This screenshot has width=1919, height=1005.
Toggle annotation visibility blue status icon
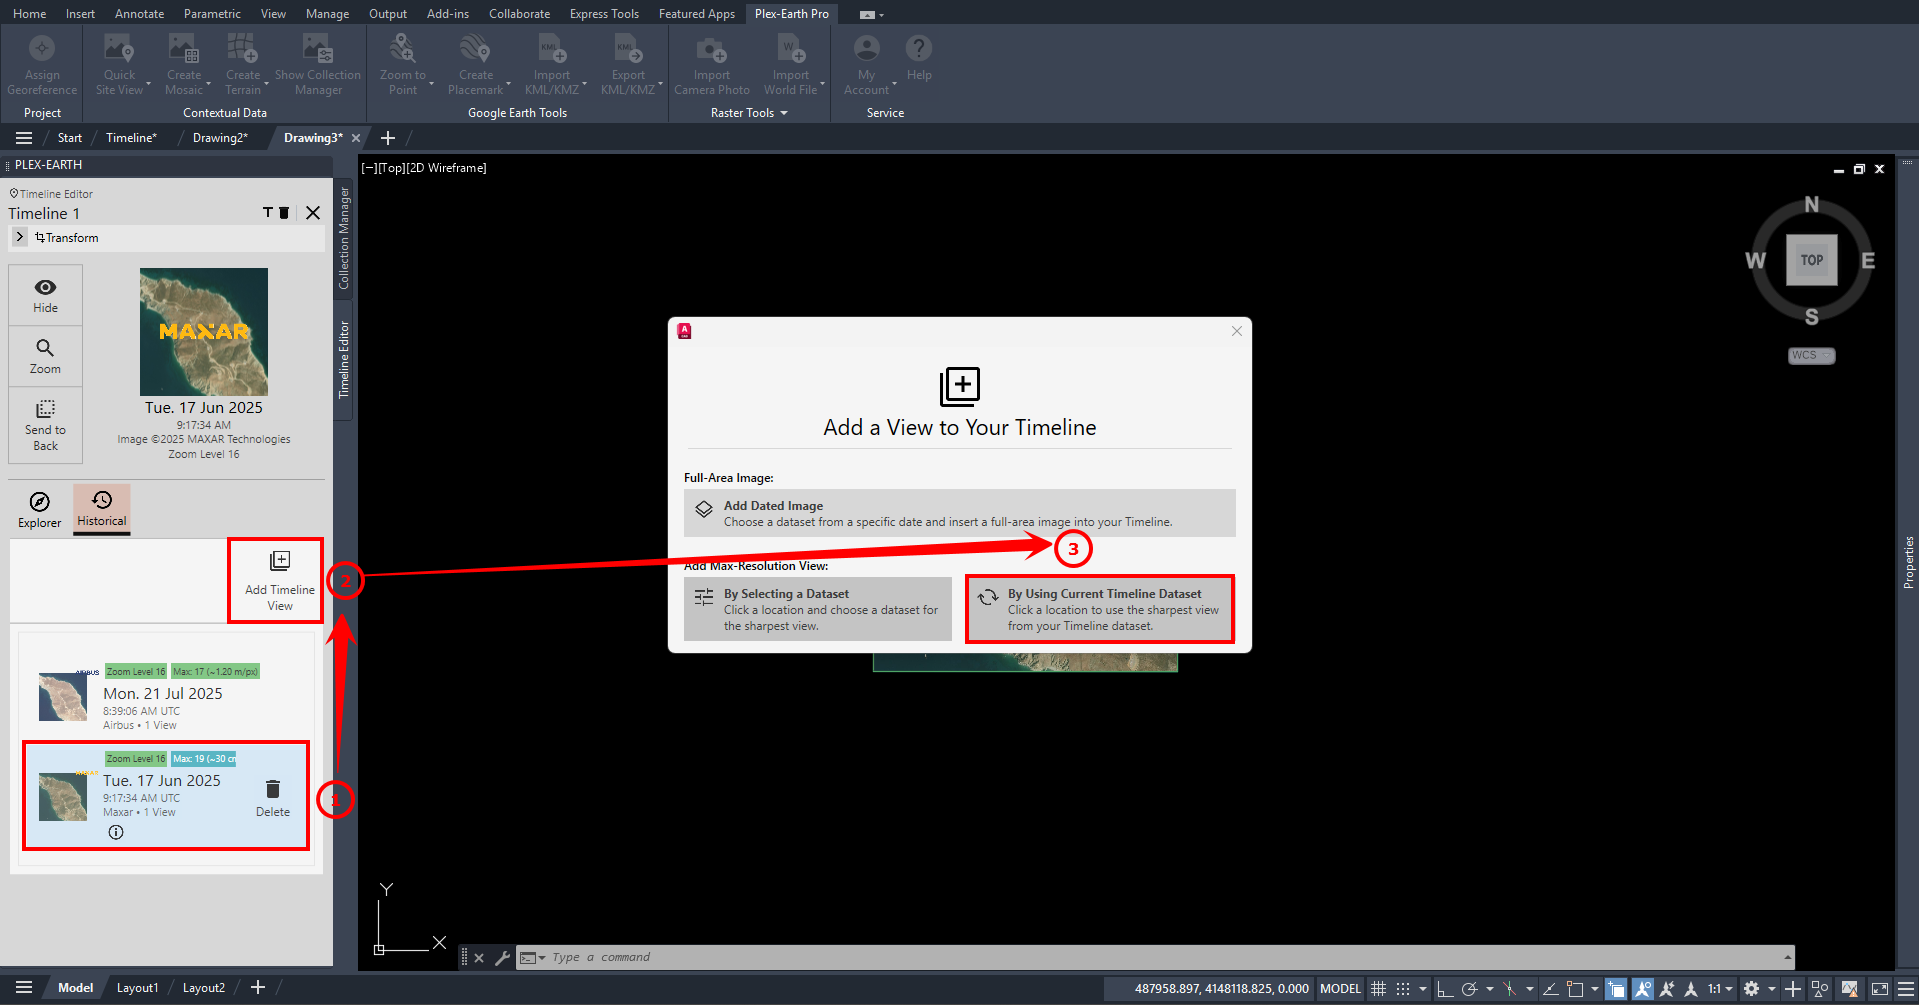pyautogui.click(x=1642, y=988)
